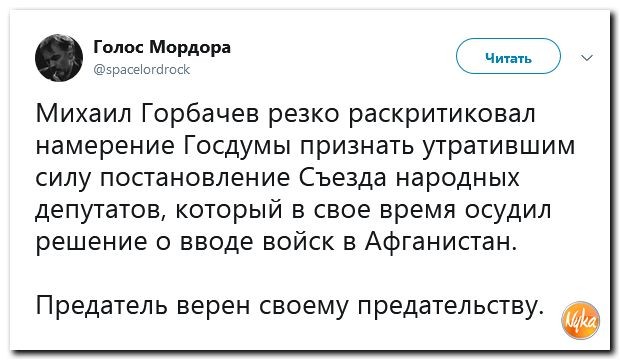Click the orange Nyka watermark logo
The image size is (621, 361).
pos(581,320)
